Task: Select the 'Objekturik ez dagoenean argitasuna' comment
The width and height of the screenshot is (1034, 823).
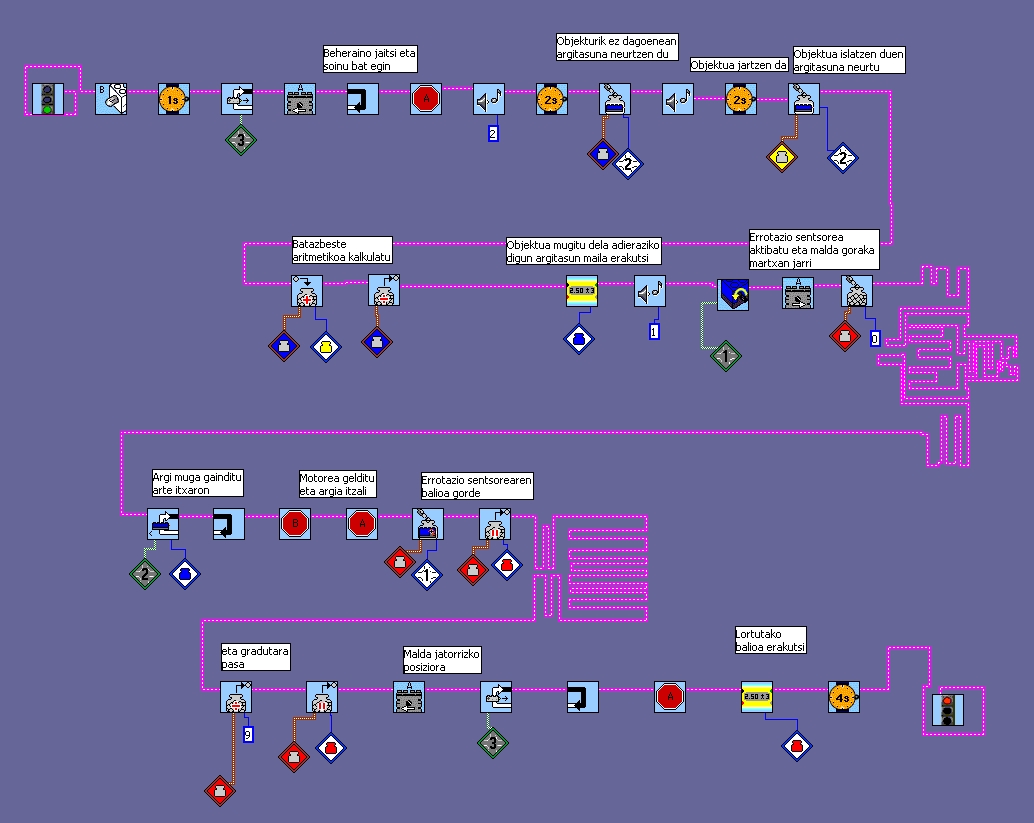Action: (617, 47)
